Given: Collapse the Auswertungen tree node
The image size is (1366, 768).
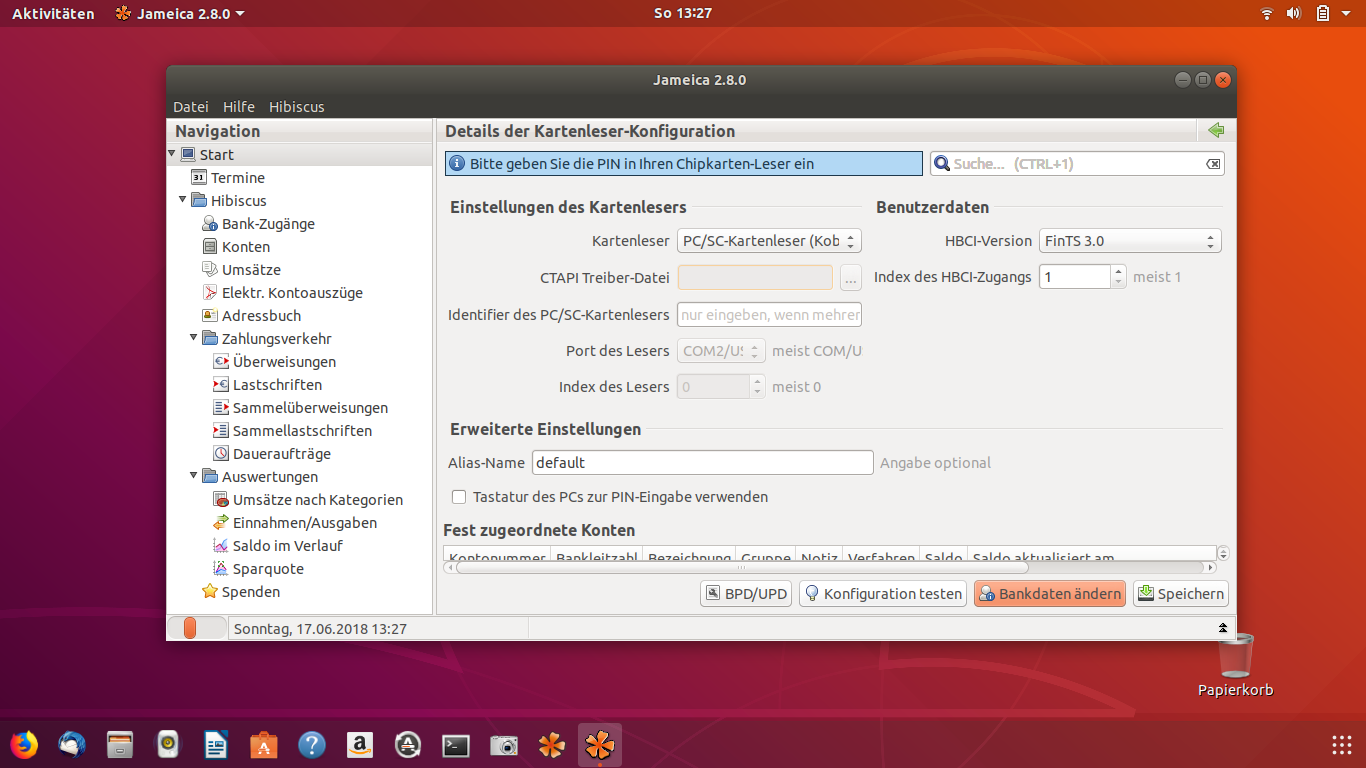Looking at the screenshot, I should (194, 476).
